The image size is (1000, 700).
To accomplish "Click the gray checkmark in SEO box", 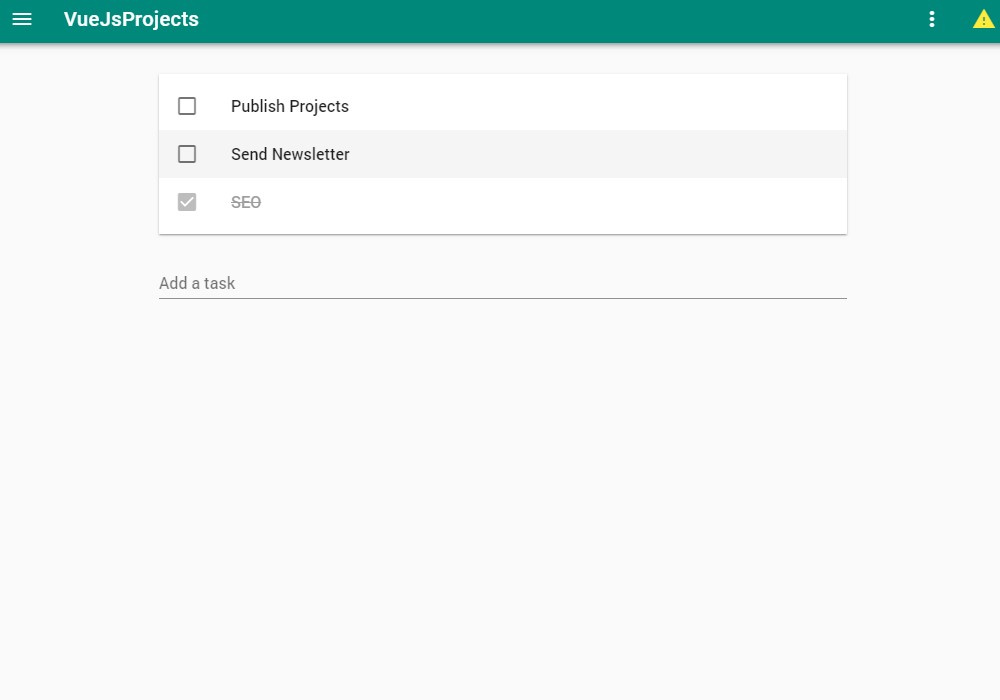I will point(187,202).
